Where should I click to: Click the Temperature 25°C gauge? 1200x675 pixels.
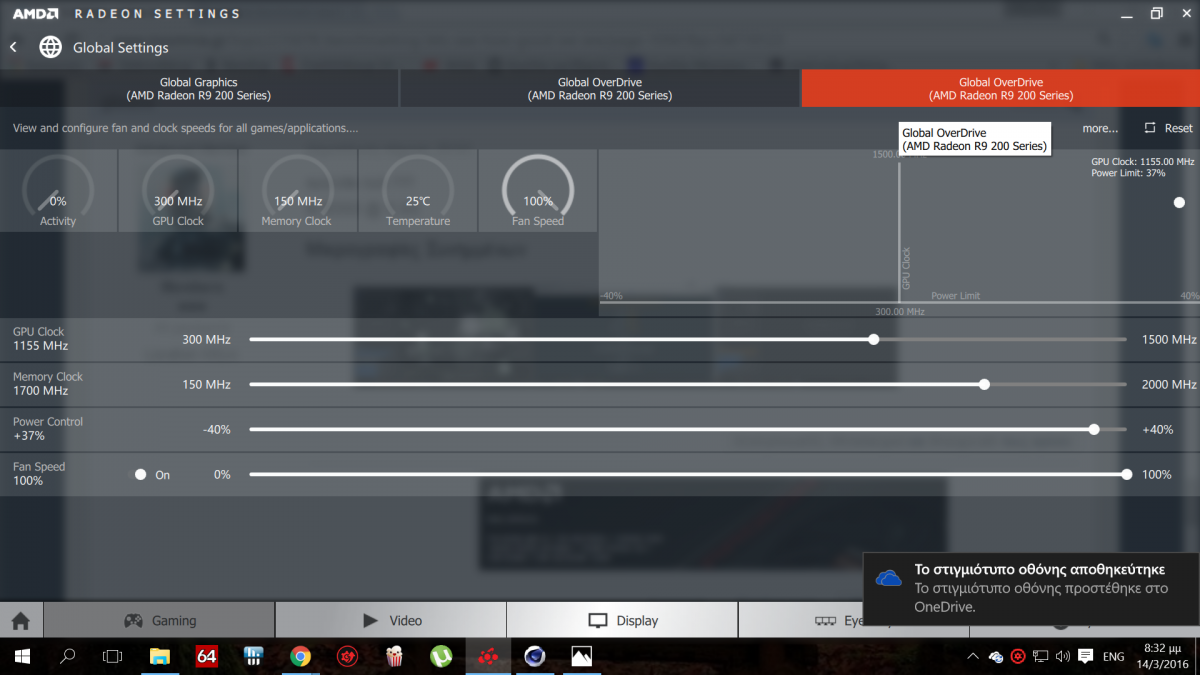click(x=418, y=191)
